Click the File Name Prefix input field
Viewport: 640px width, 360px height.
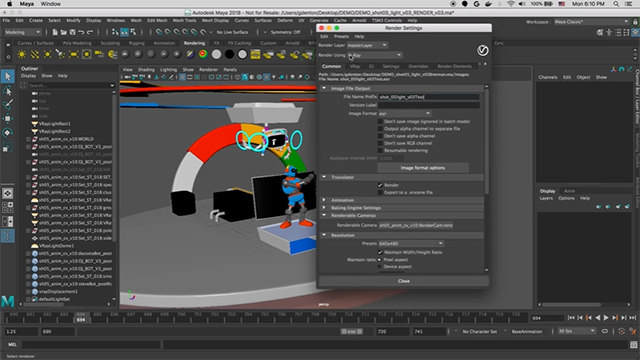coord(429,97)
